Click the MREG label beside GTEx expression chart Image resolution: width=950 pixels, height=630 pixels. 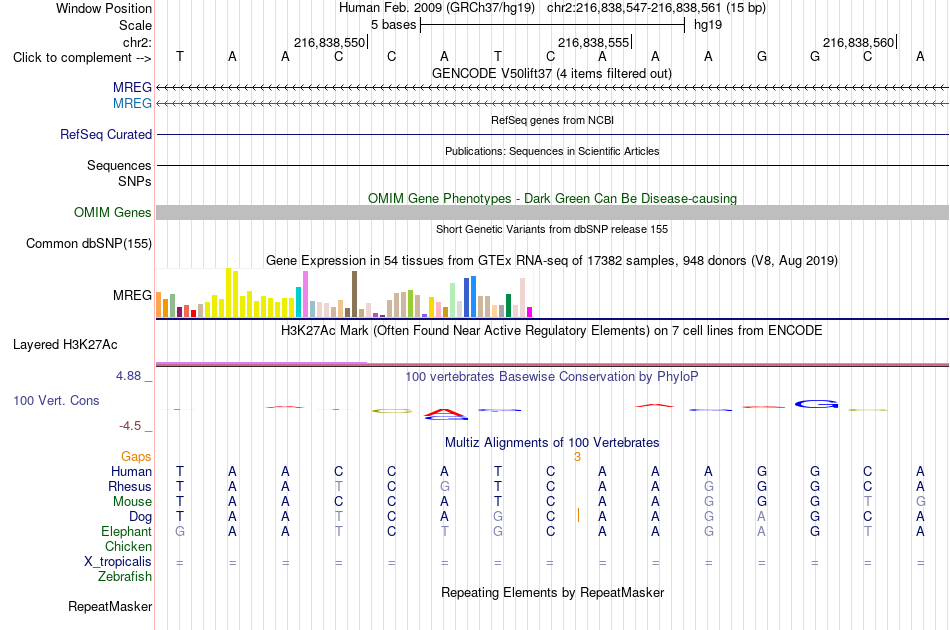(x=132, y=296)
